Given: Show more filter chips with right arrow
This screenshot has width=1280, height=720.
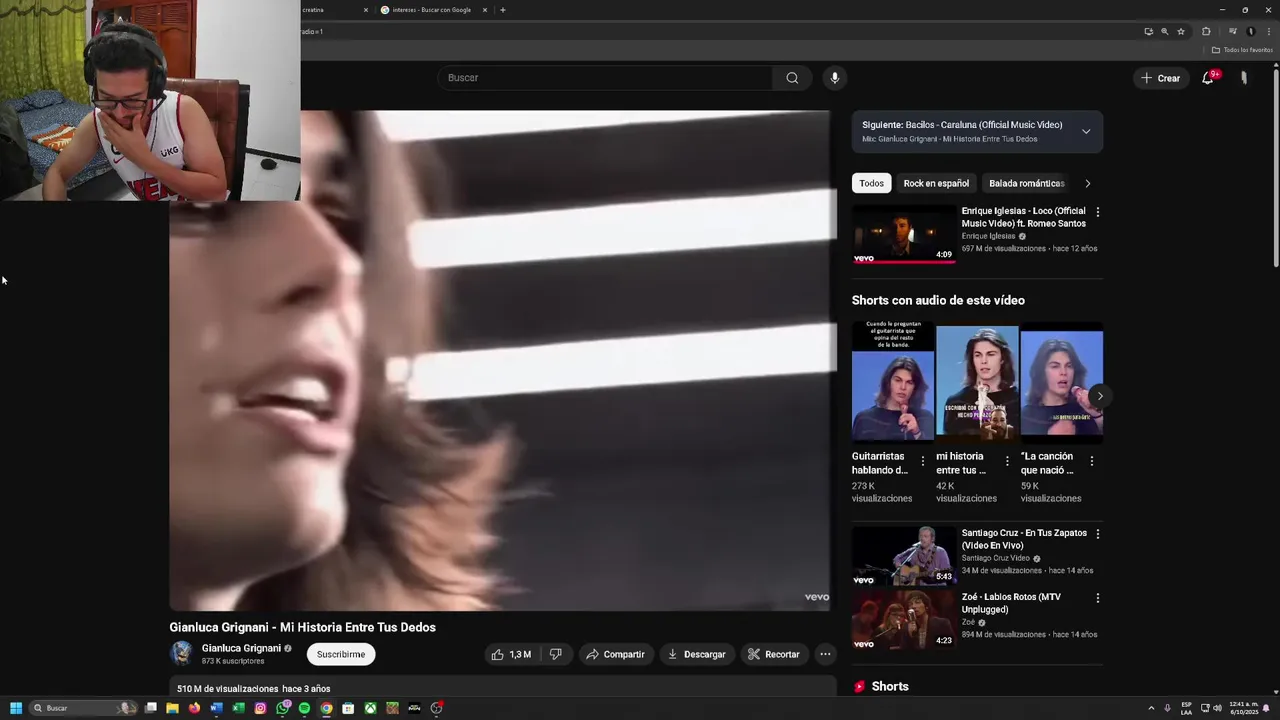Looking at the screenshot, I should click(x=1088, y=183).
